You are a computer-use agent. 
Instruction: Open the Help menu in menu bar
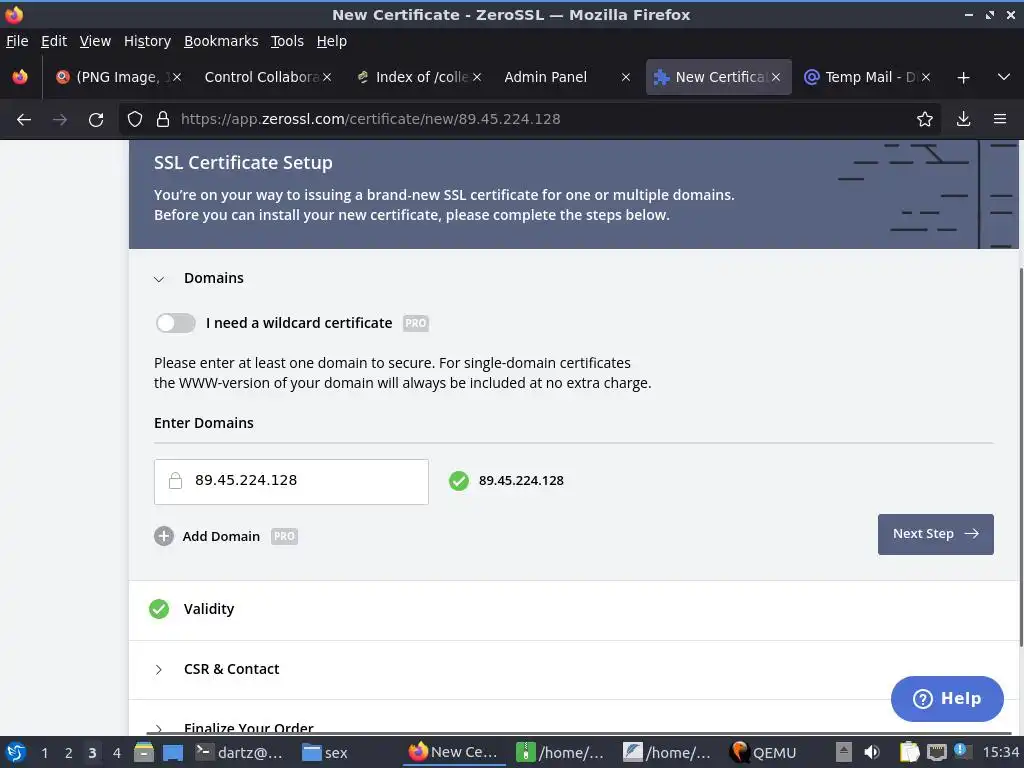click(332, 41)
